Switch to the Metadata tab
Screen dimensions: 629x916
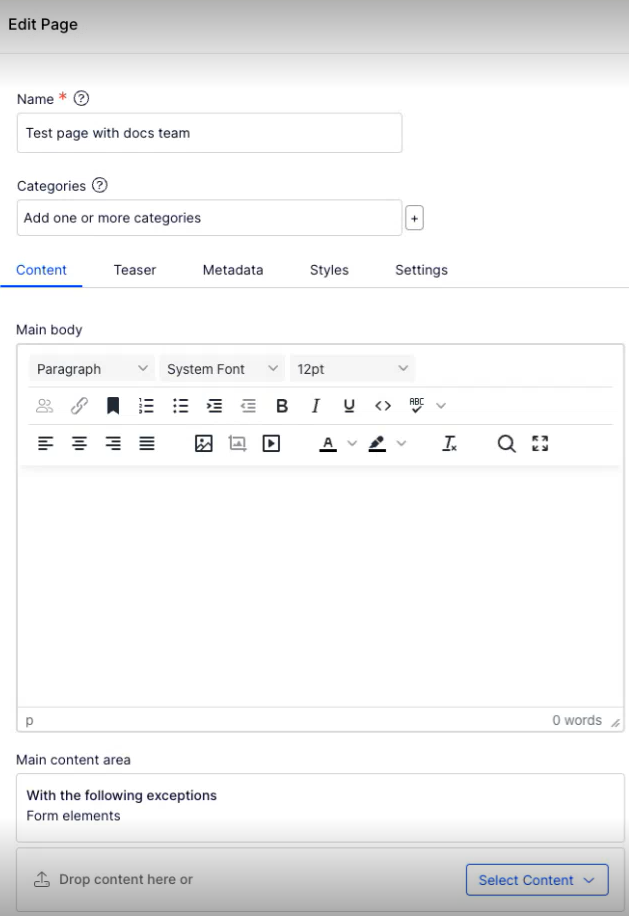coord(232,270)
